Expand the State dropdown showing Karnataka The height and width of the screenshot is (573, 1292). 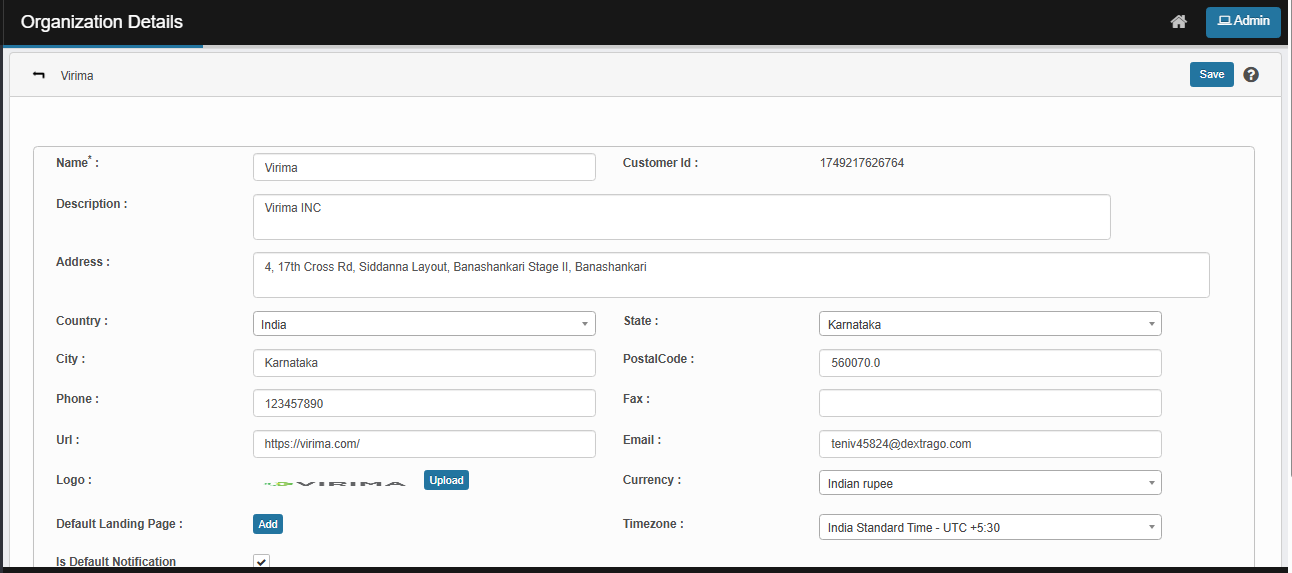[x=989, y=324]
